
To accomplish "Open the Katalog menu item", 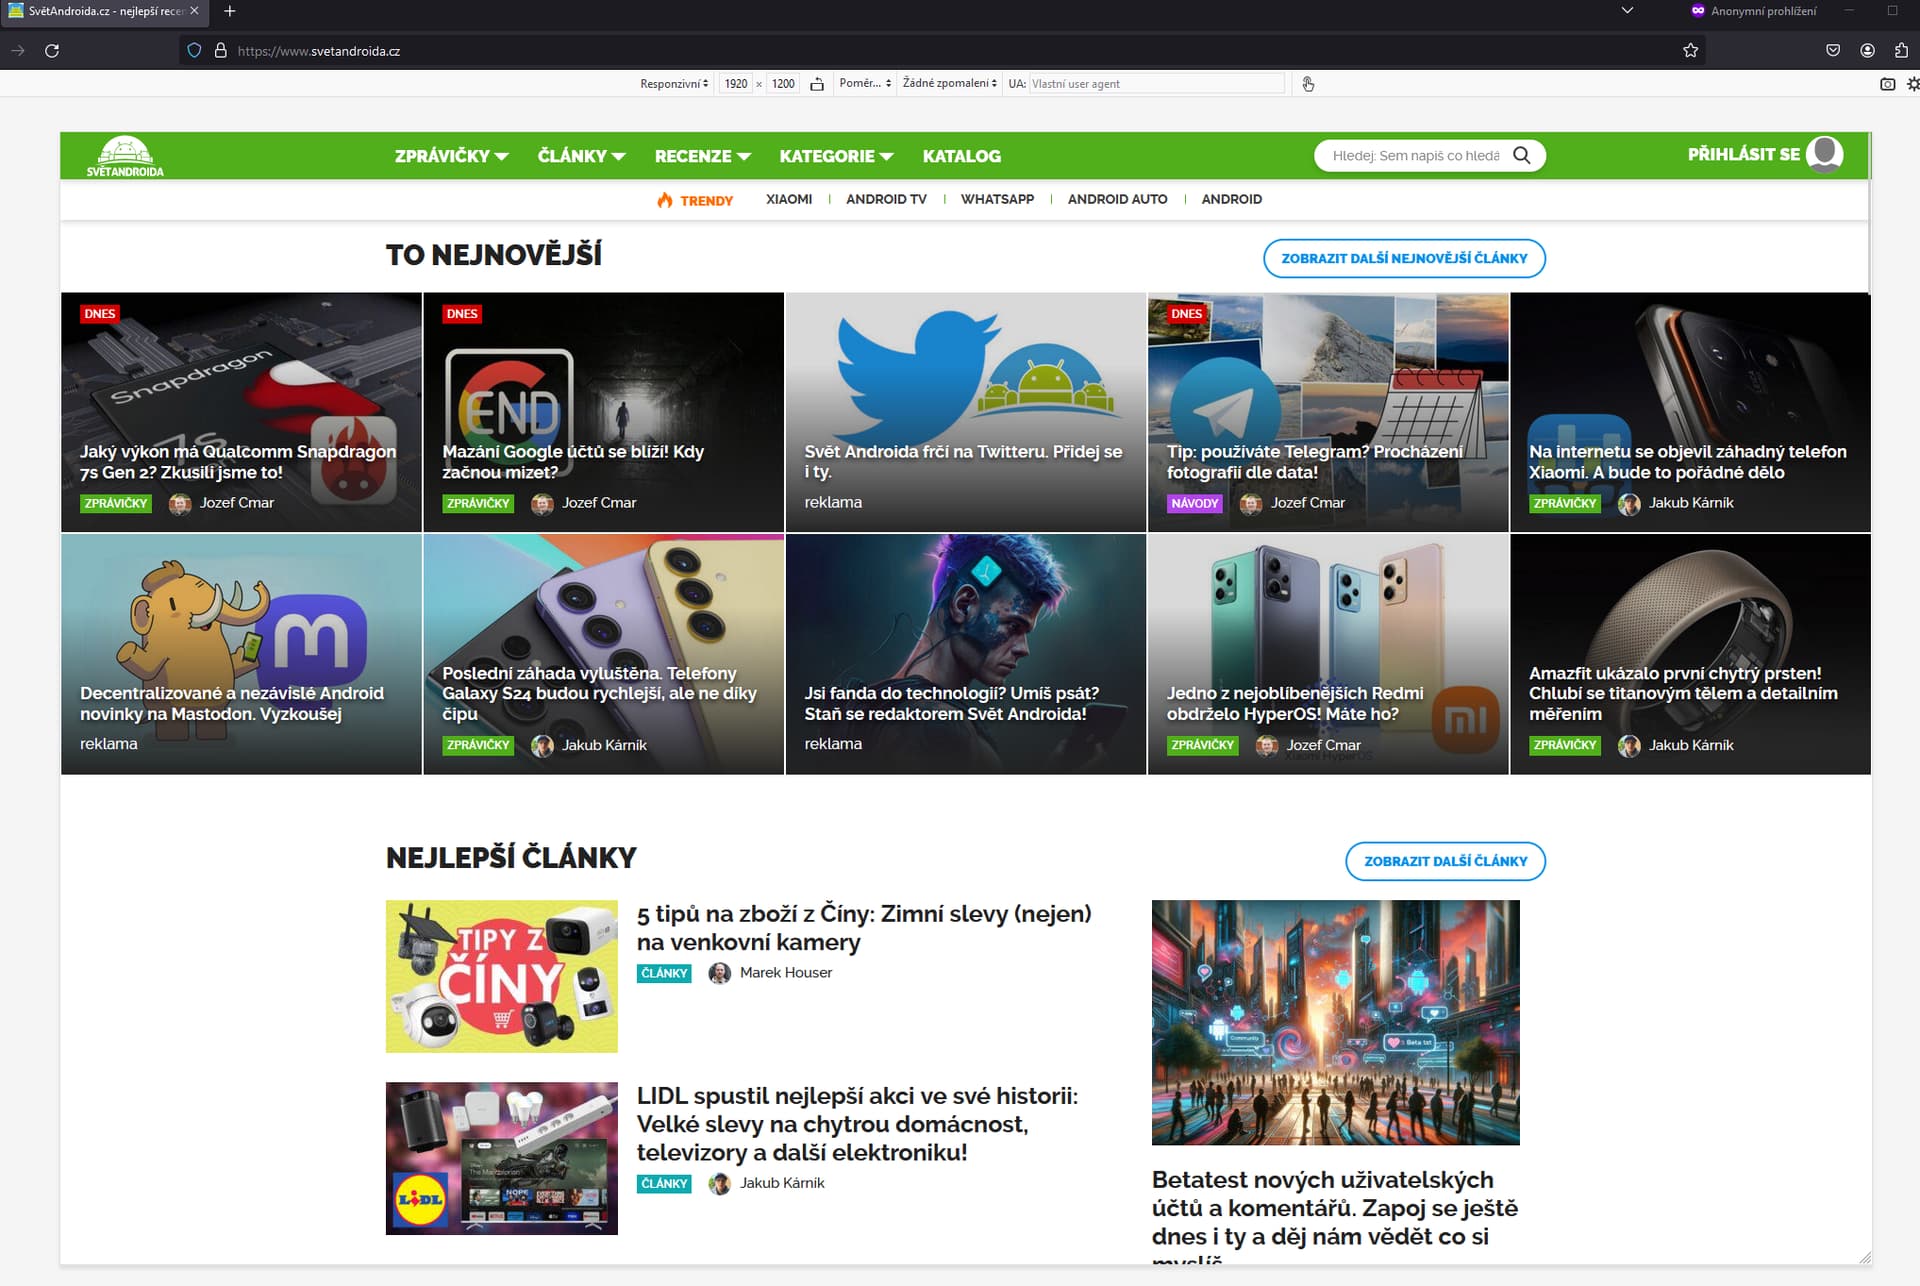I will click(961, 156).
